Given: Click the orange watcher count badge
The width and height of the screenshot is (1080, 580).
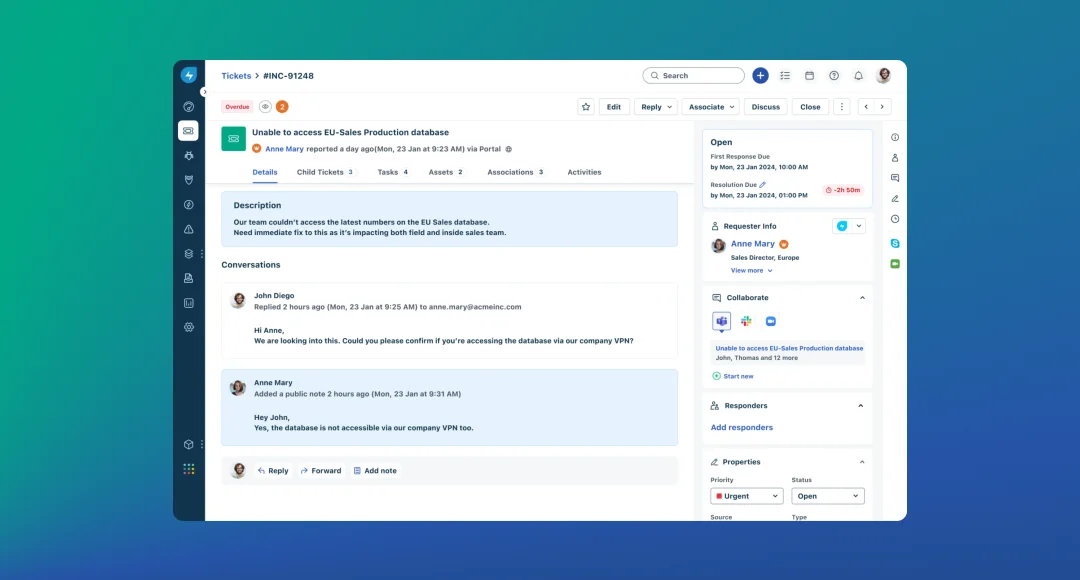Looking at the screenshot, I should [282, 107].
